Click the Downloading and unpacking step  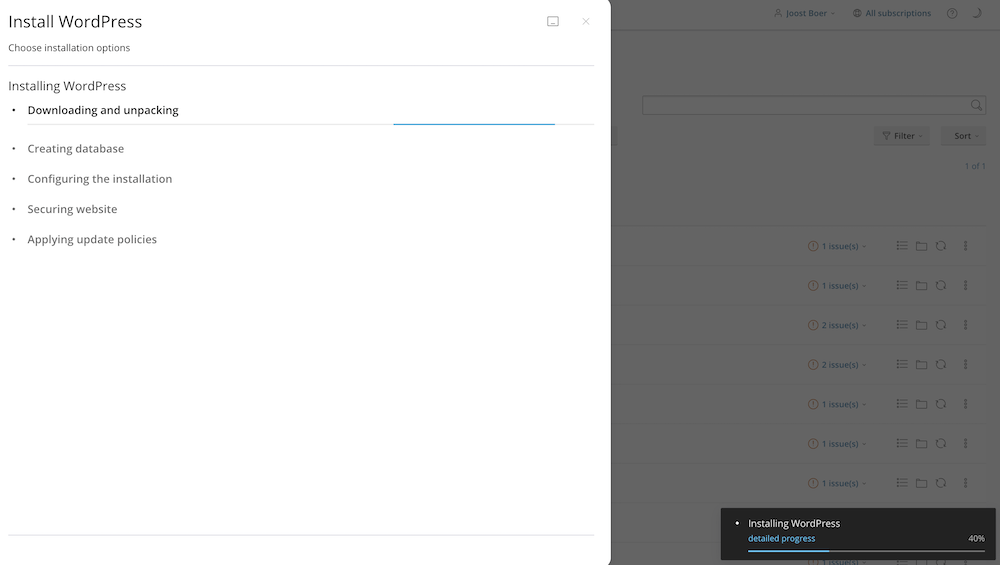pyautogui.click(x=103, y=111)
